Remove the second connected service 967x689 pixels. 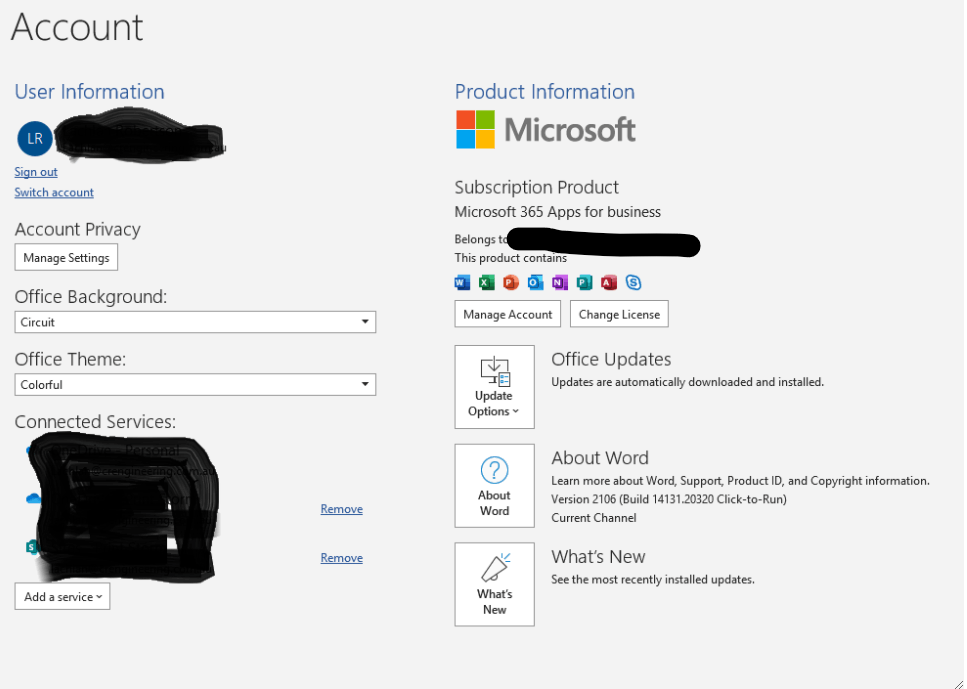tap(341, 509)
